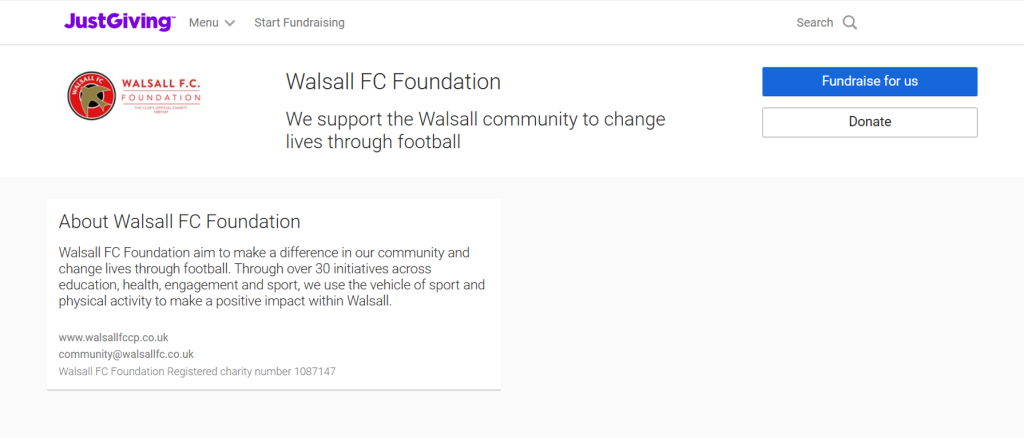Click the community@walsallfc.co.uk email address
Screen dimensions: 1024x438
pos(126,354)
